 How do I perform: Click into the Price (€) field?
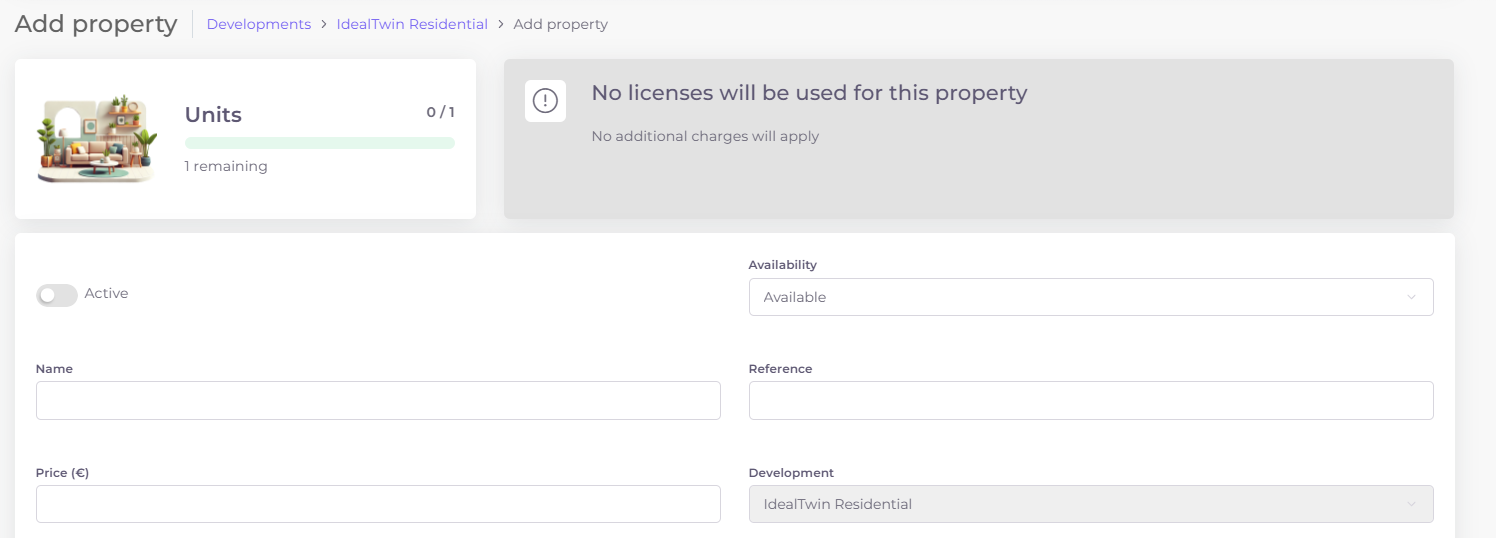[378, 504]
